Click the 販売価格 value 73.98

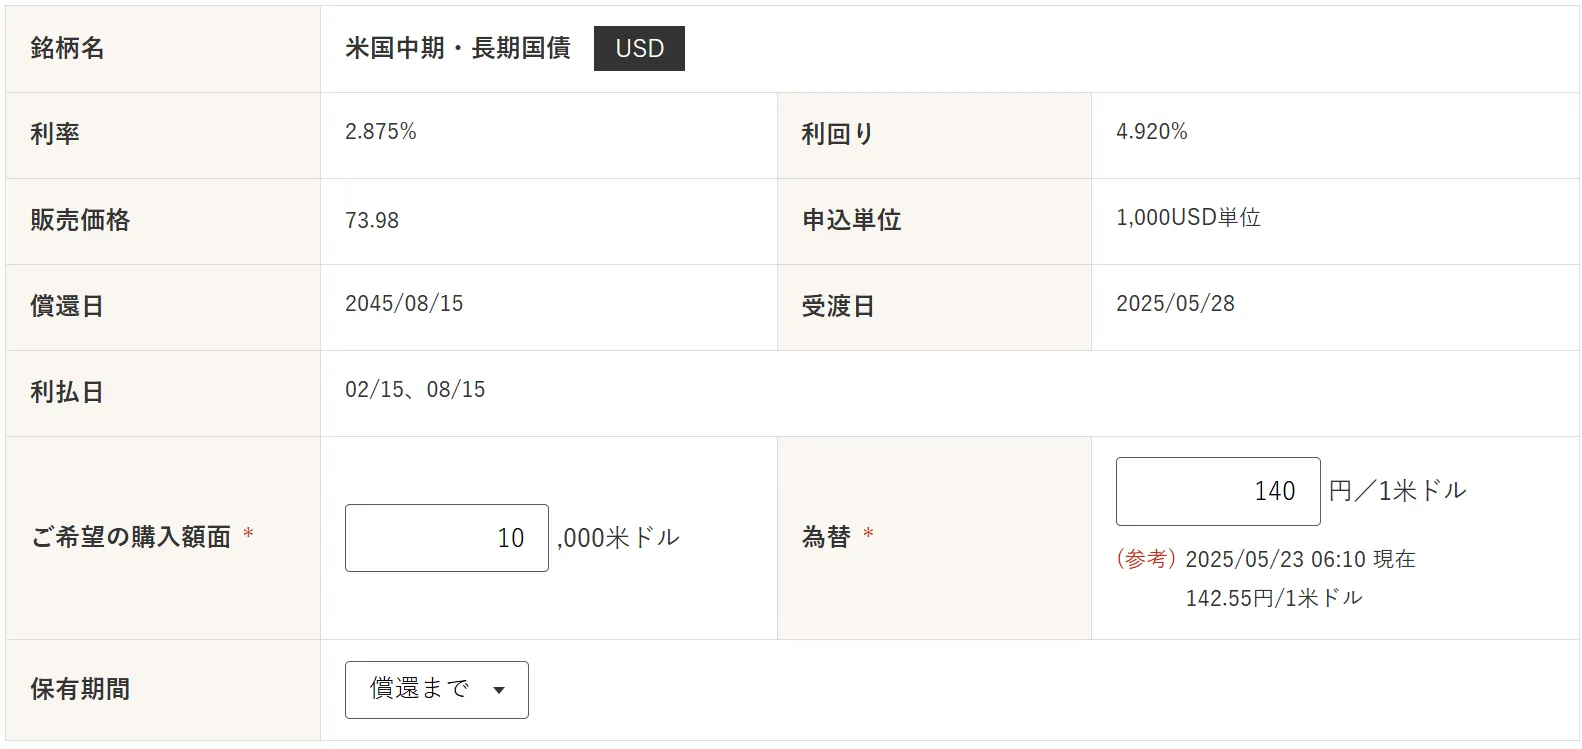click(372, 220)
